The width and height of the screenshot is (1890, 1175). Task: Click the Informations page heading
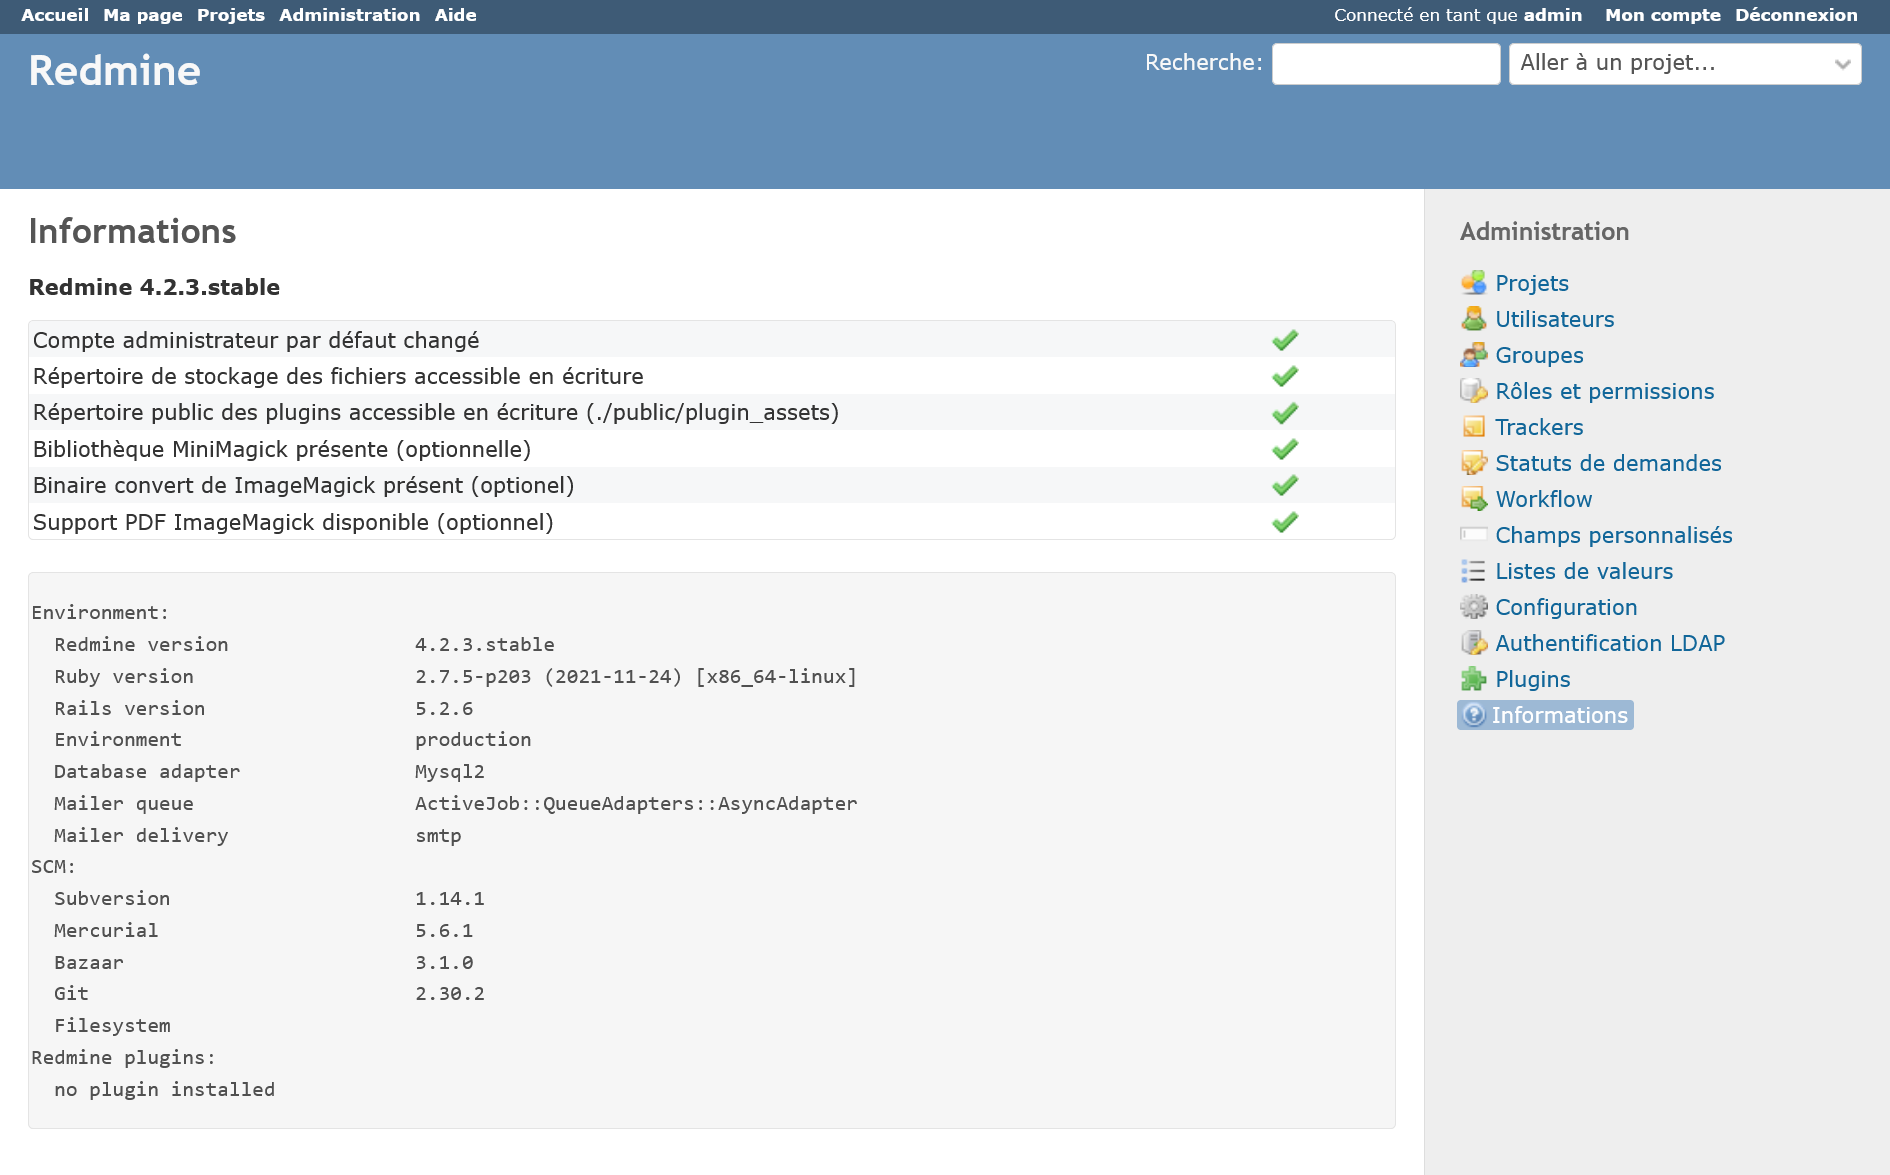point(133,231)
